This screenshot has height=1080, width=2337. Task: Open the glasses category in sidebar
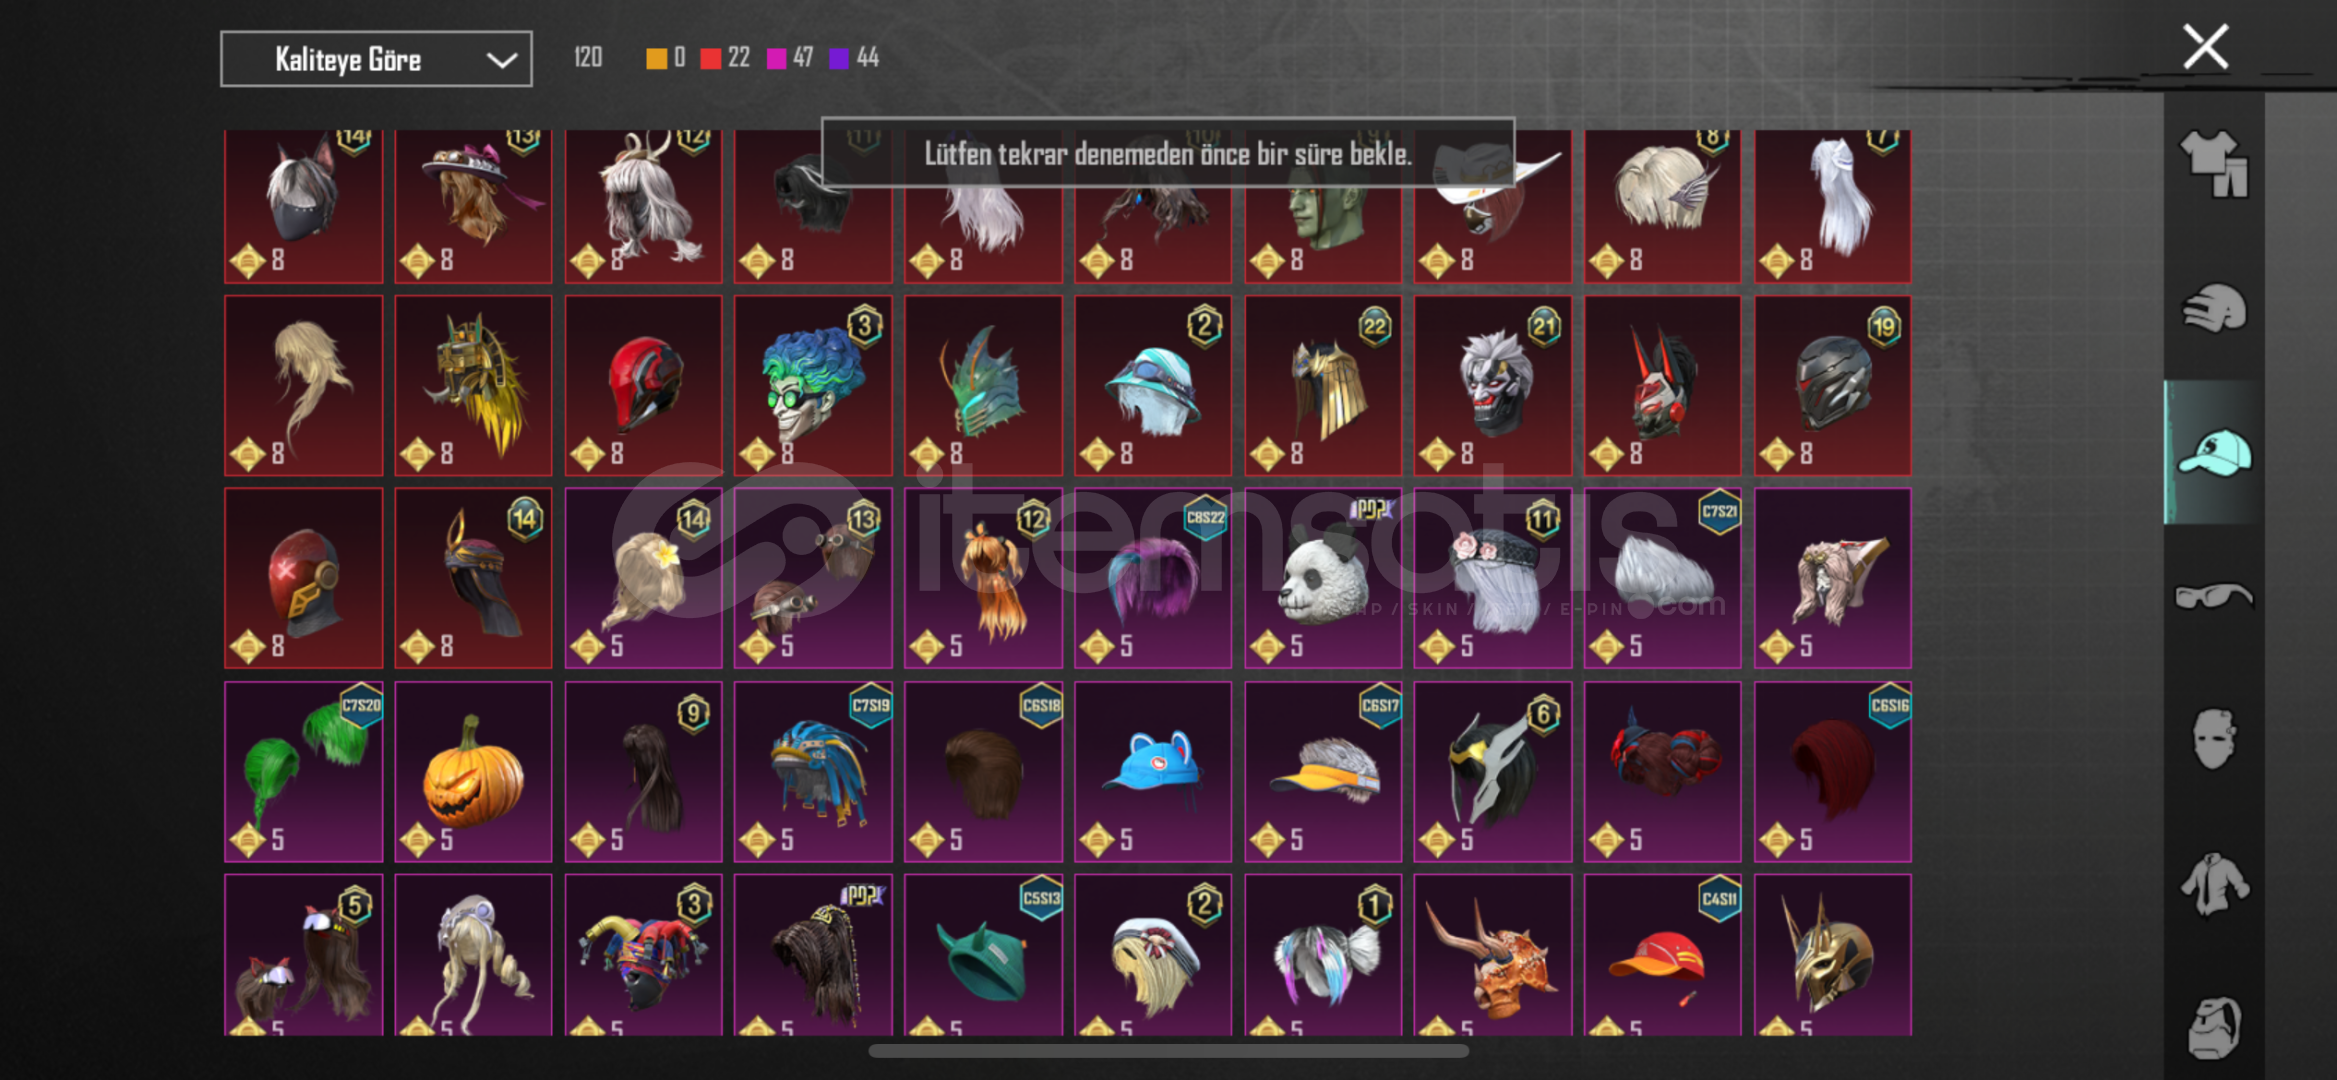(x=2214, y=596)
